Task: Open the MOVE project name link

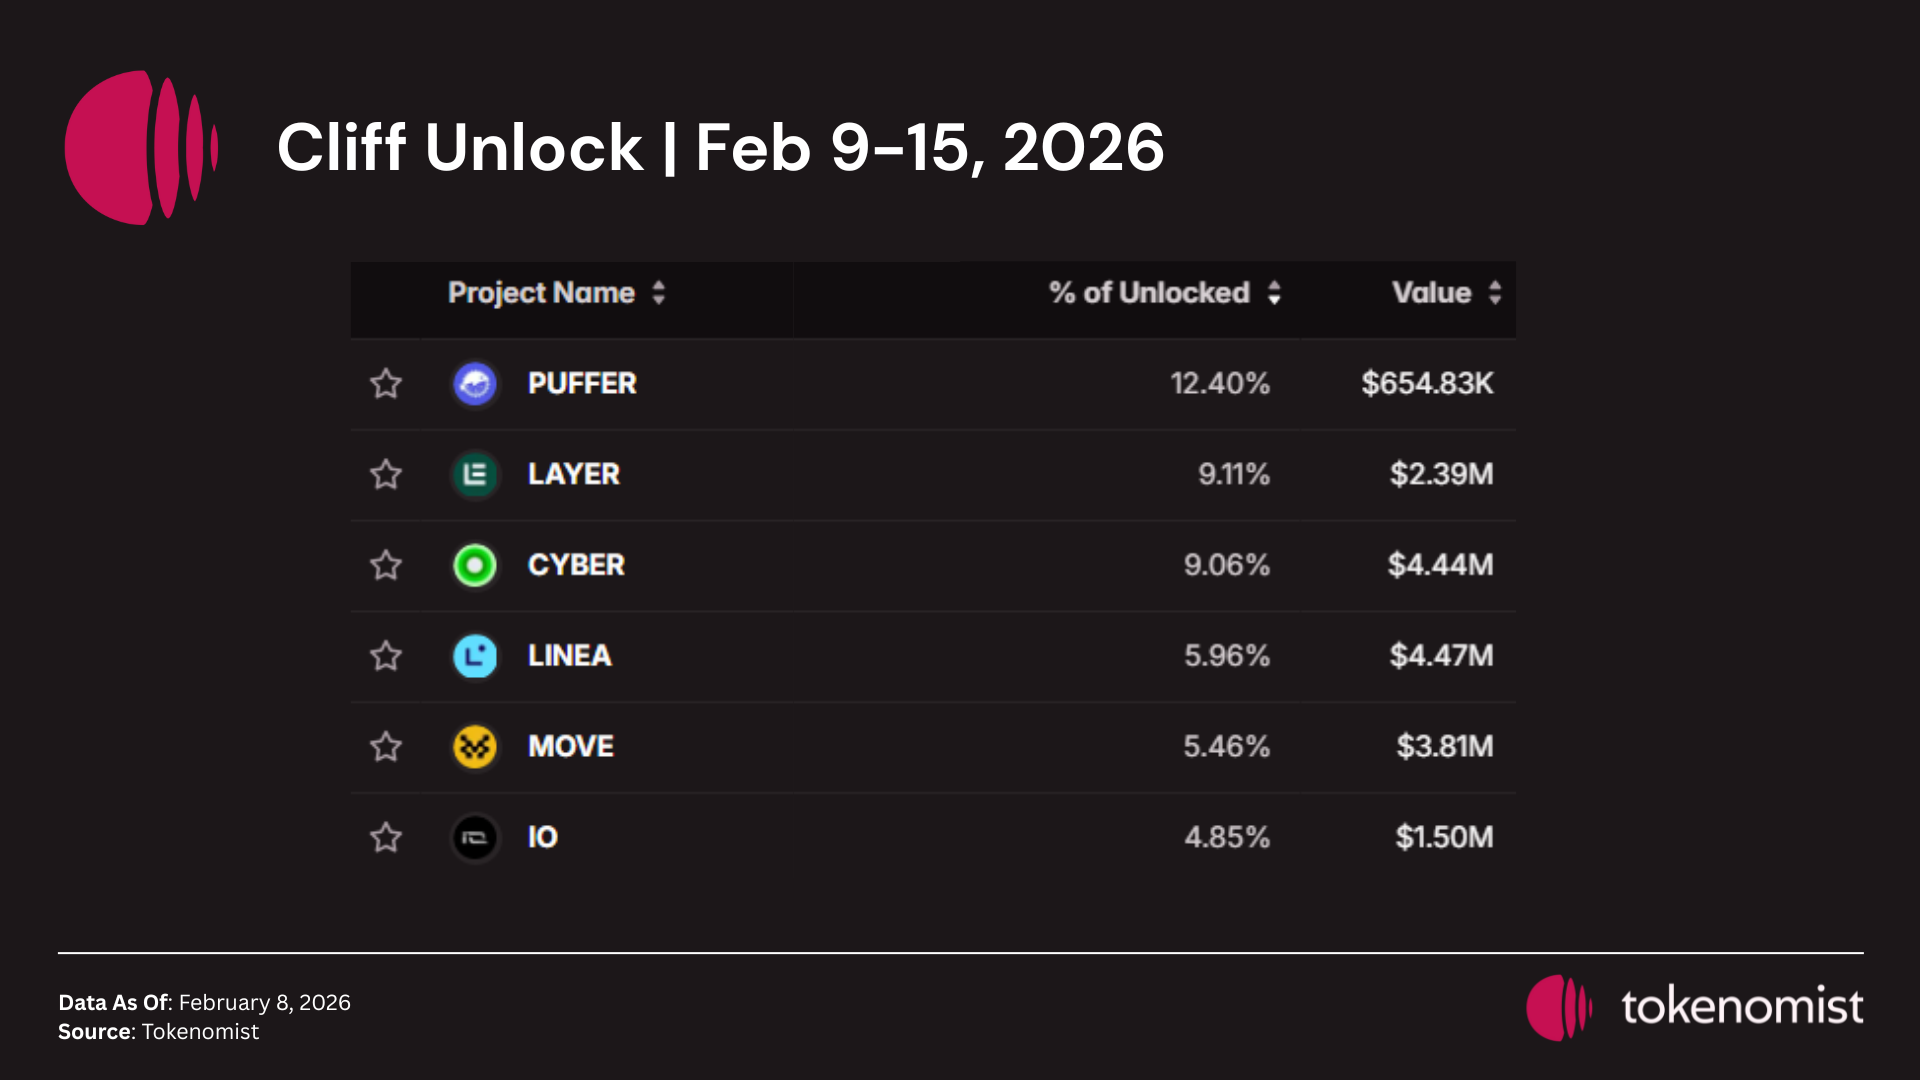Action: point(570,746)
